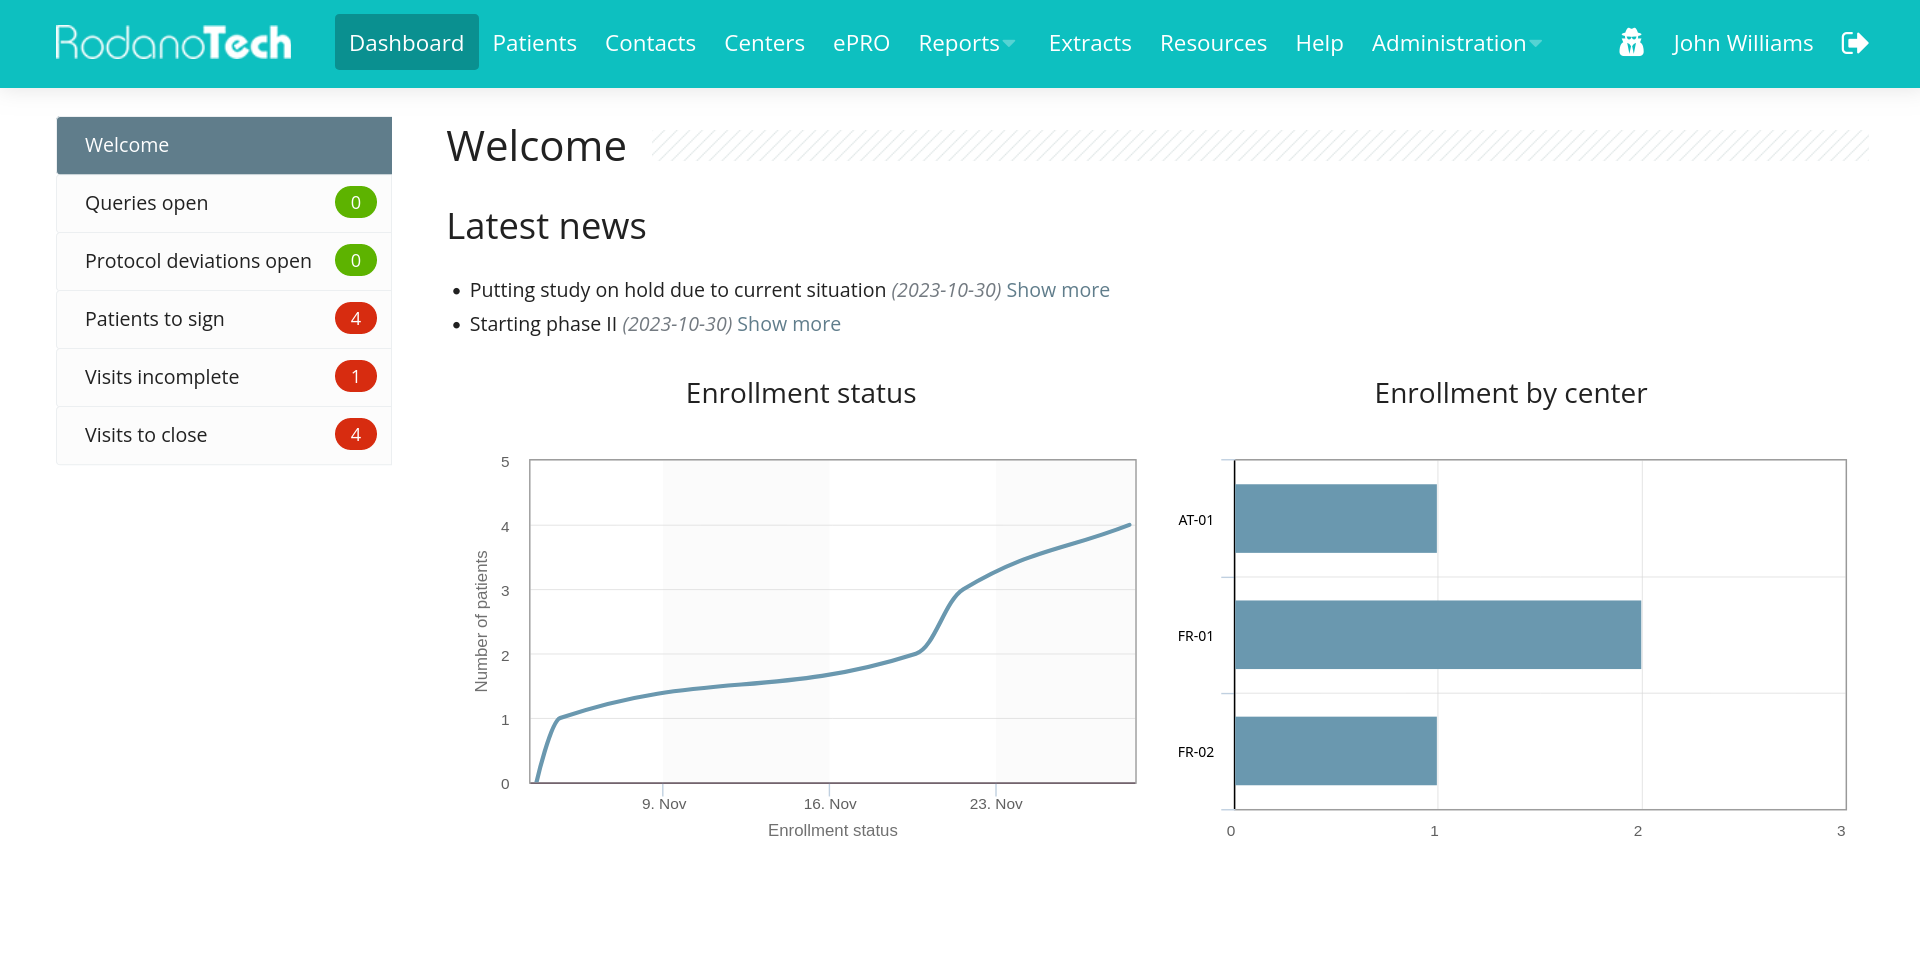Open the user role icon beside John Williams

(1631, 43)
